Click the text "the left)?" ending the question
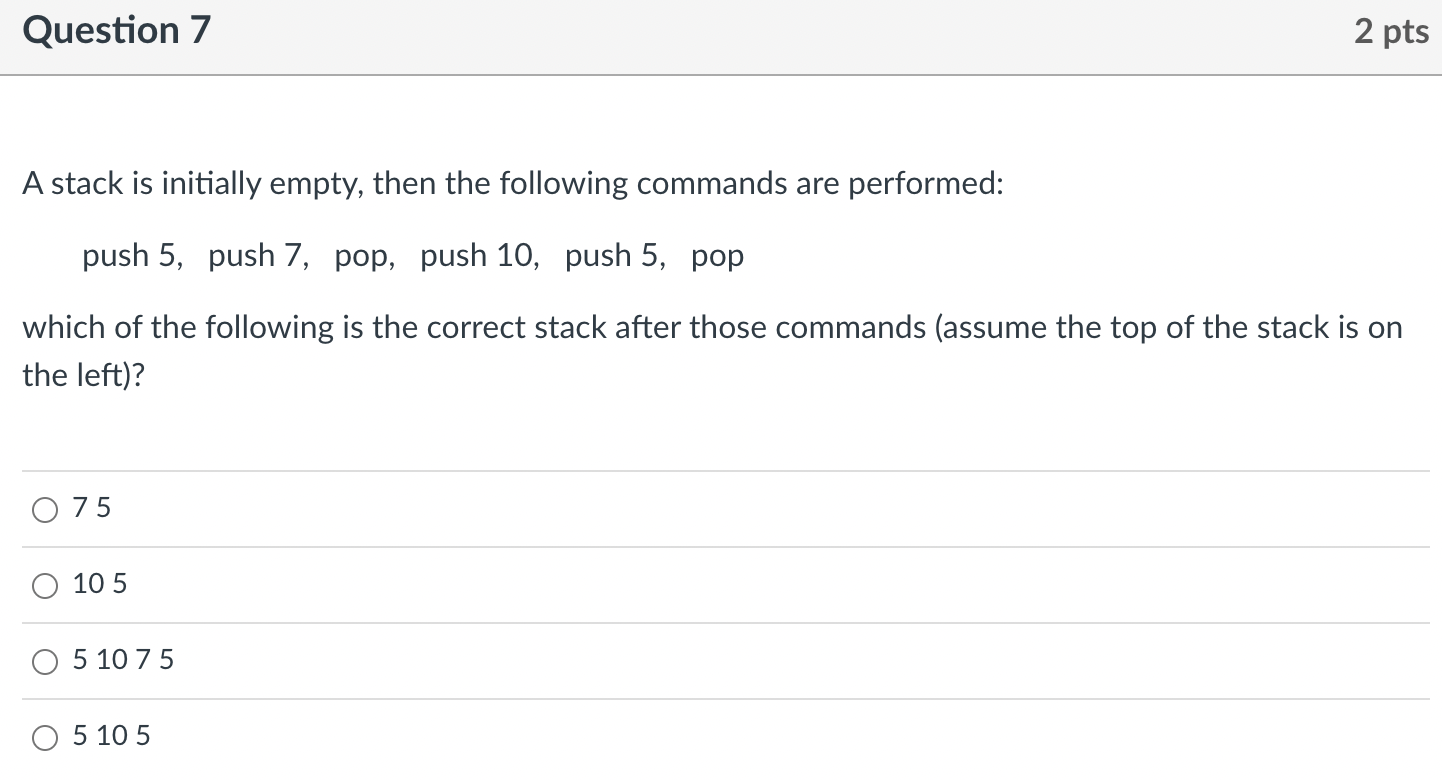Image resolution: width=1442 pixels, height=780 pixels. point(83,376)
